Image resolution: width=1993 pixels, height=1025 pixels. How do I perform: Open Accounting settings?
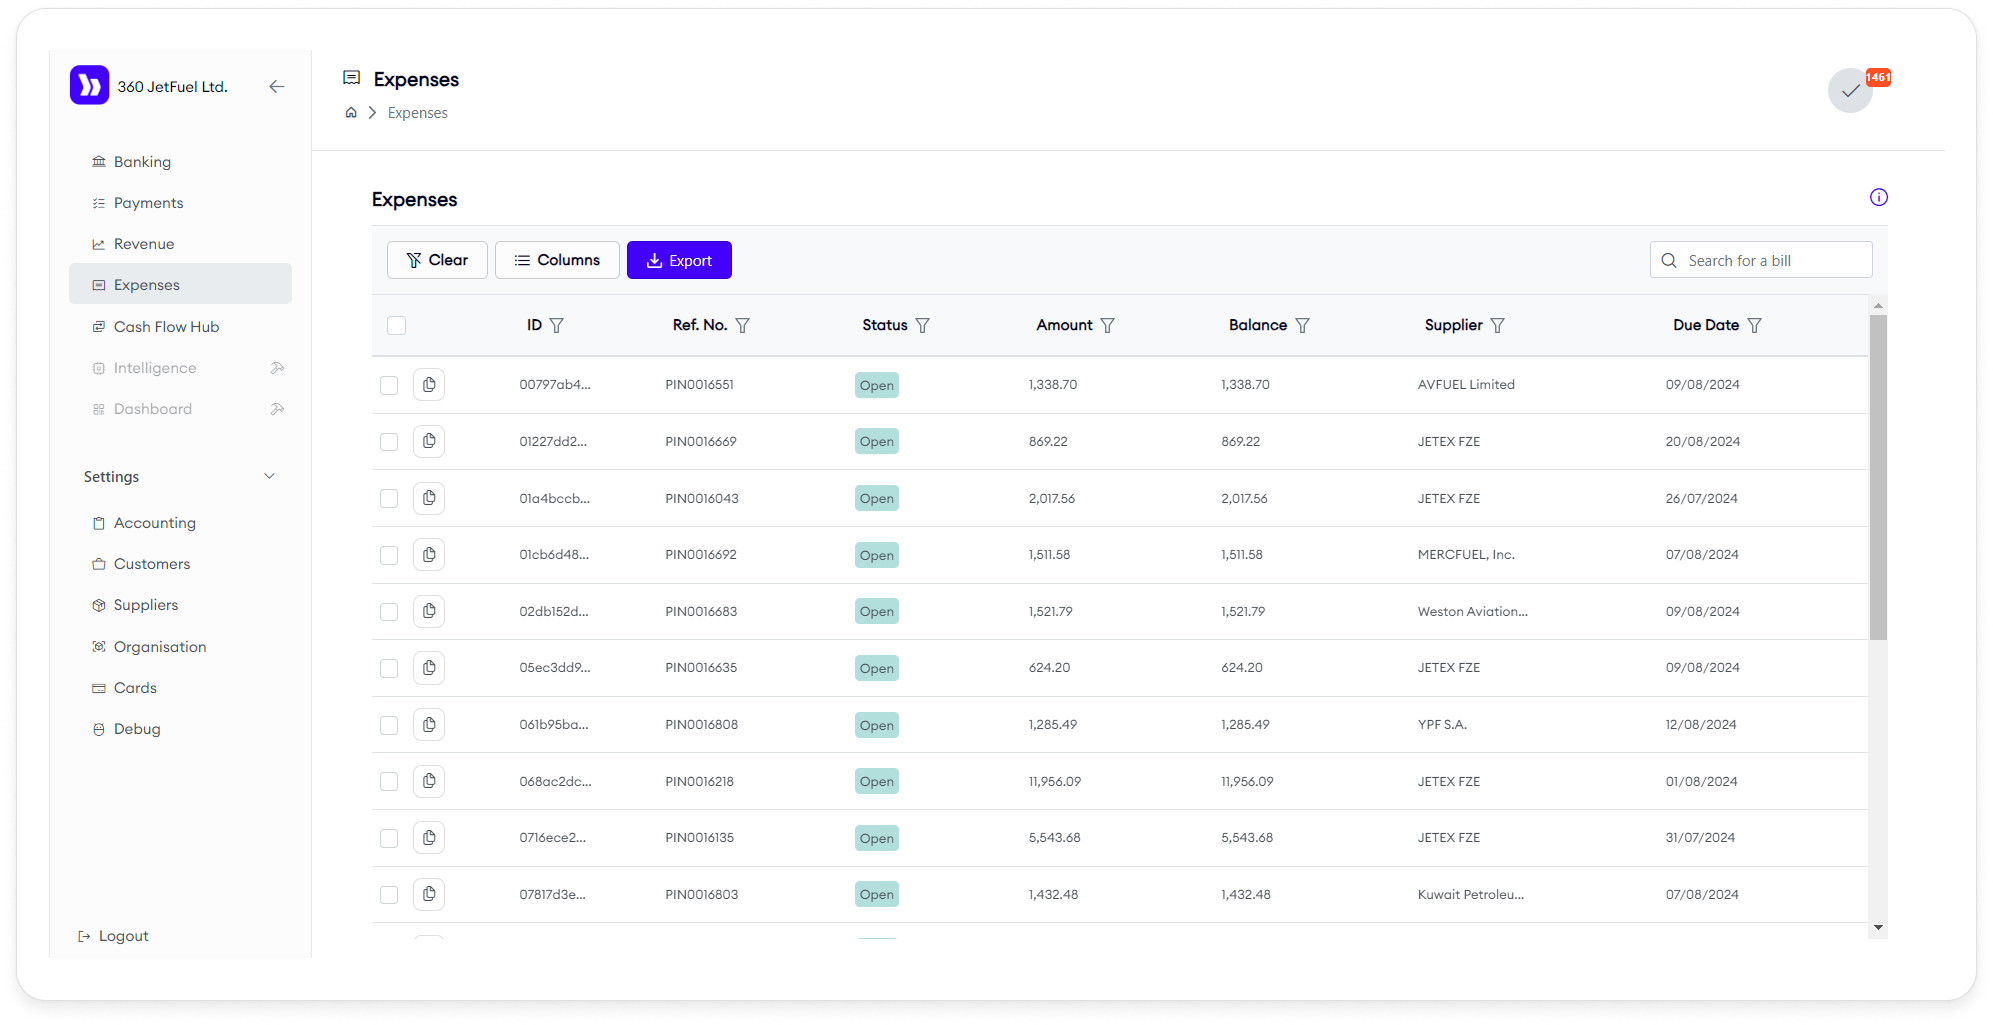pos(180,523)
